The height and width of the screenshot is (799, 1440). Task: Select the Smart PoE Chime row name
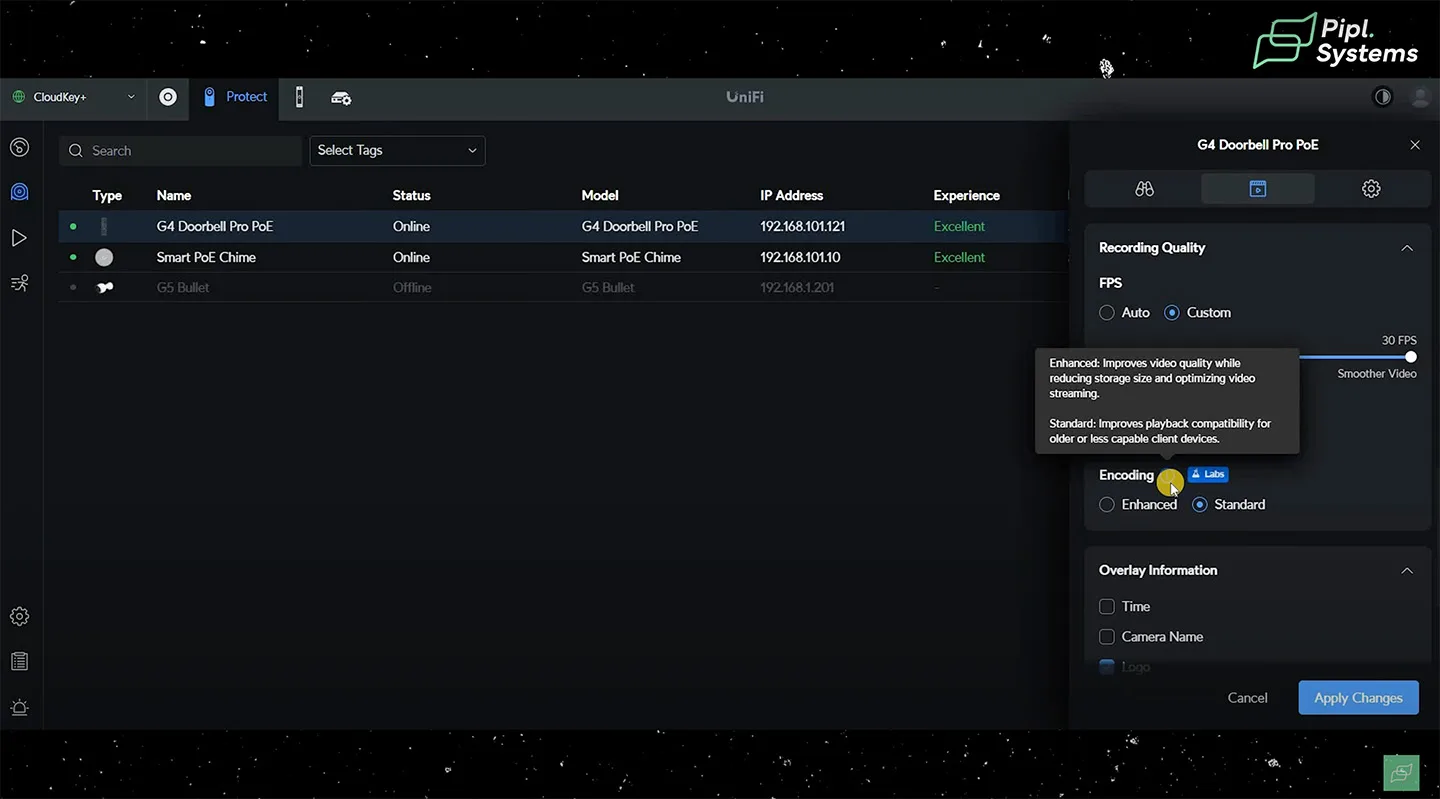(x=206, y=258)
